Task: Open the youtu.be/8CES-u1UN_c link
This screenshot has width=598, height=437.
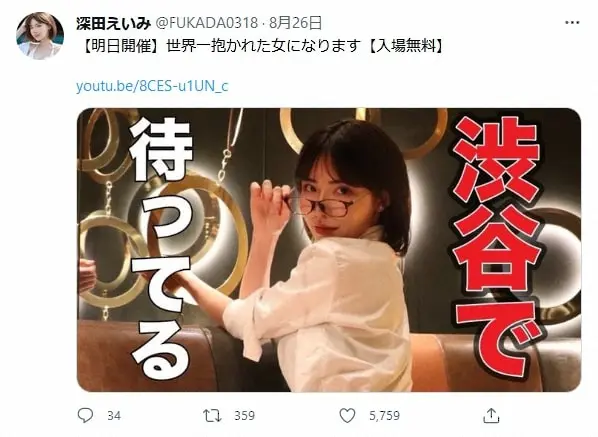Action: pos(152,86)
